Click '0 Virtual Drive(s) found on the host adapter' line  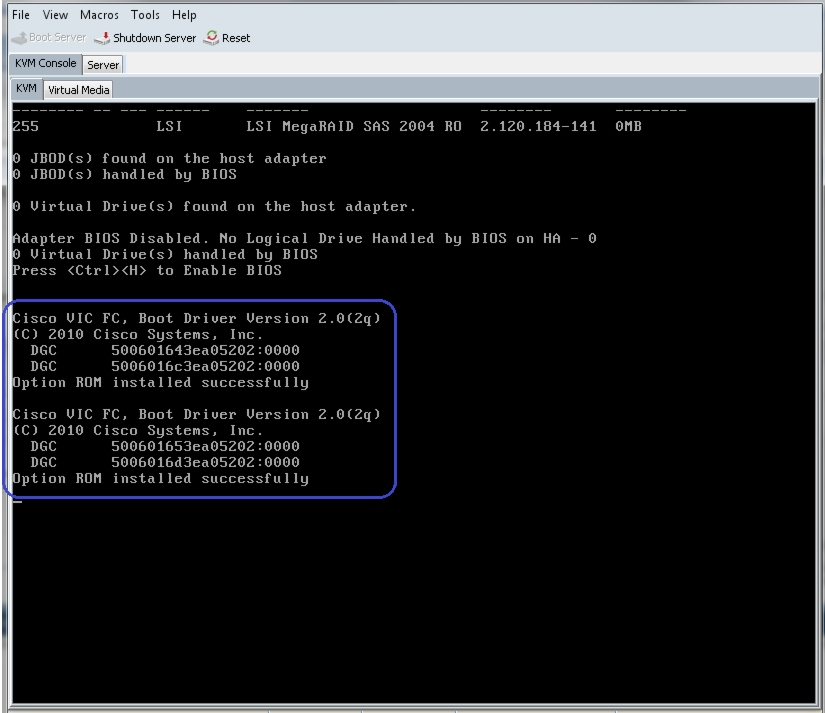pos(214,206)
